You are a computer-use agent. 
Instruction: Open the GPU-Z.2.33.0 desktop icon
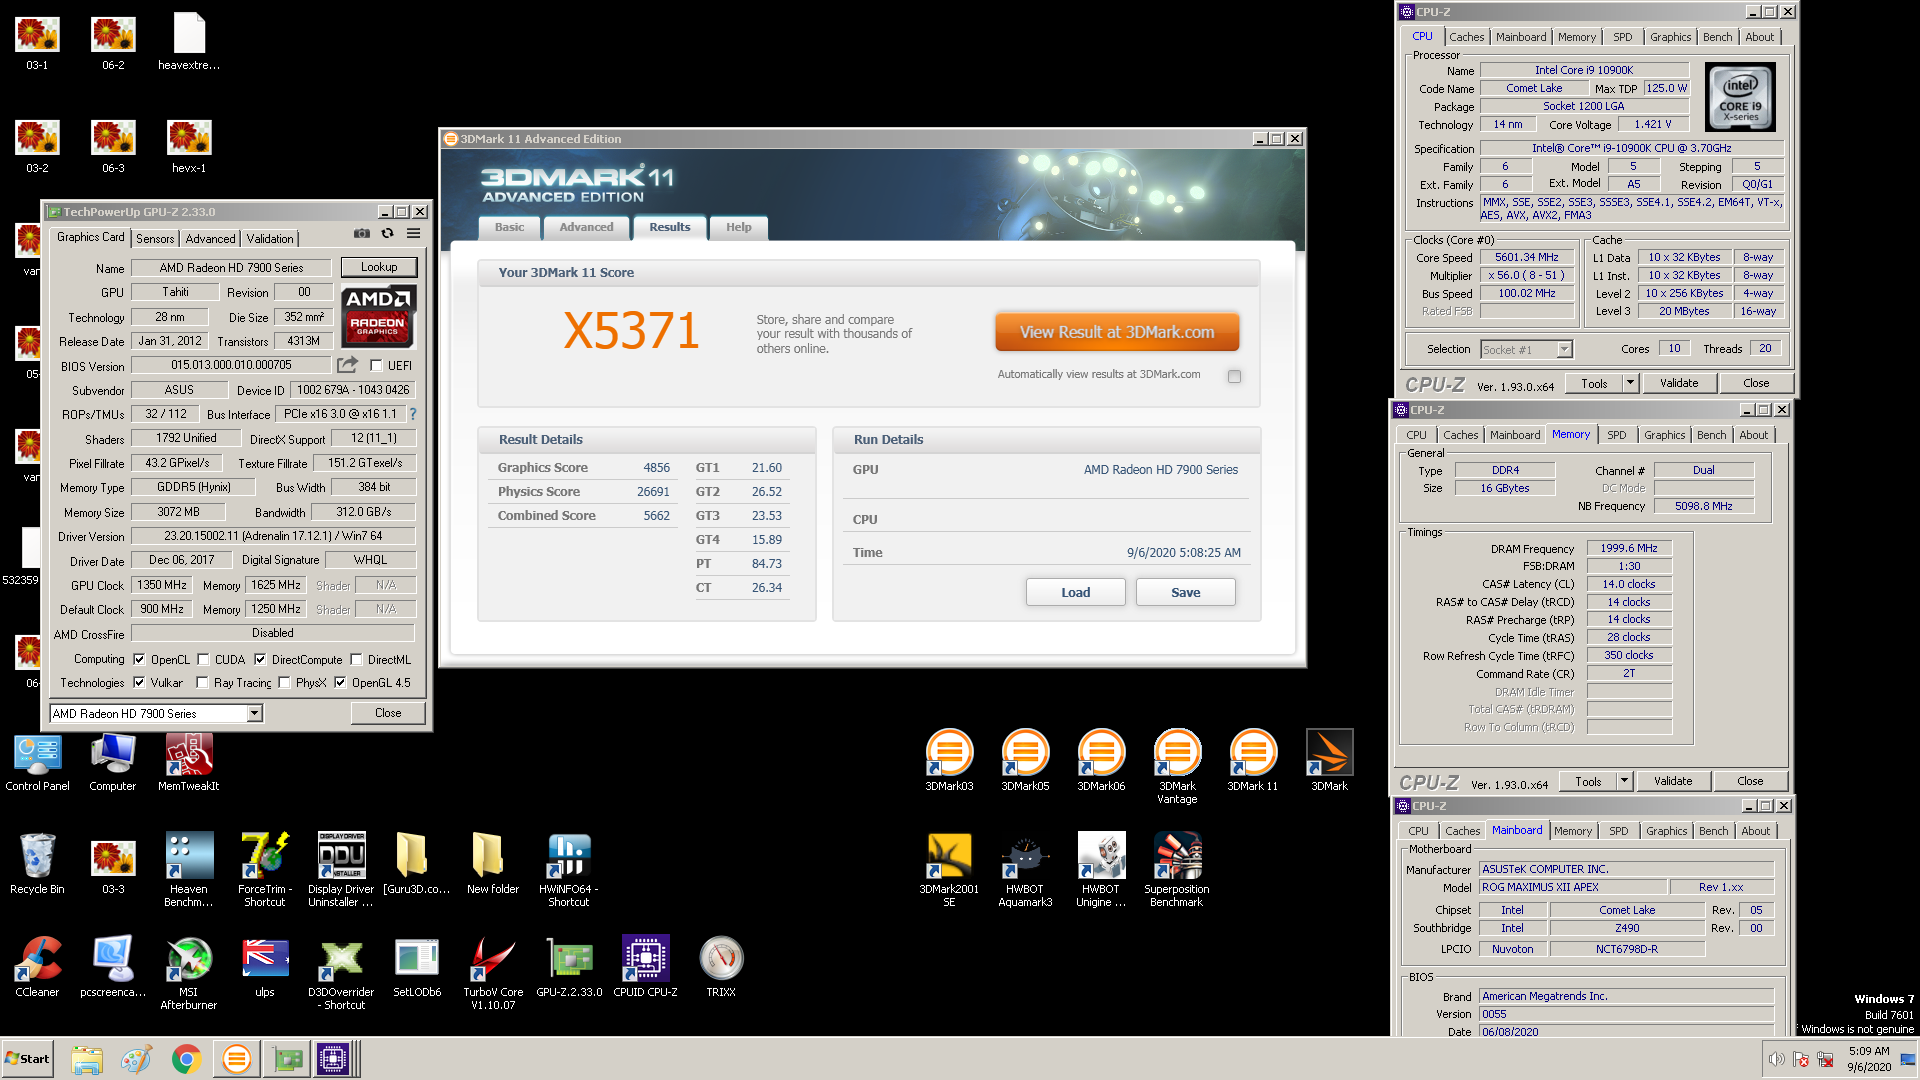coord(569,967)
